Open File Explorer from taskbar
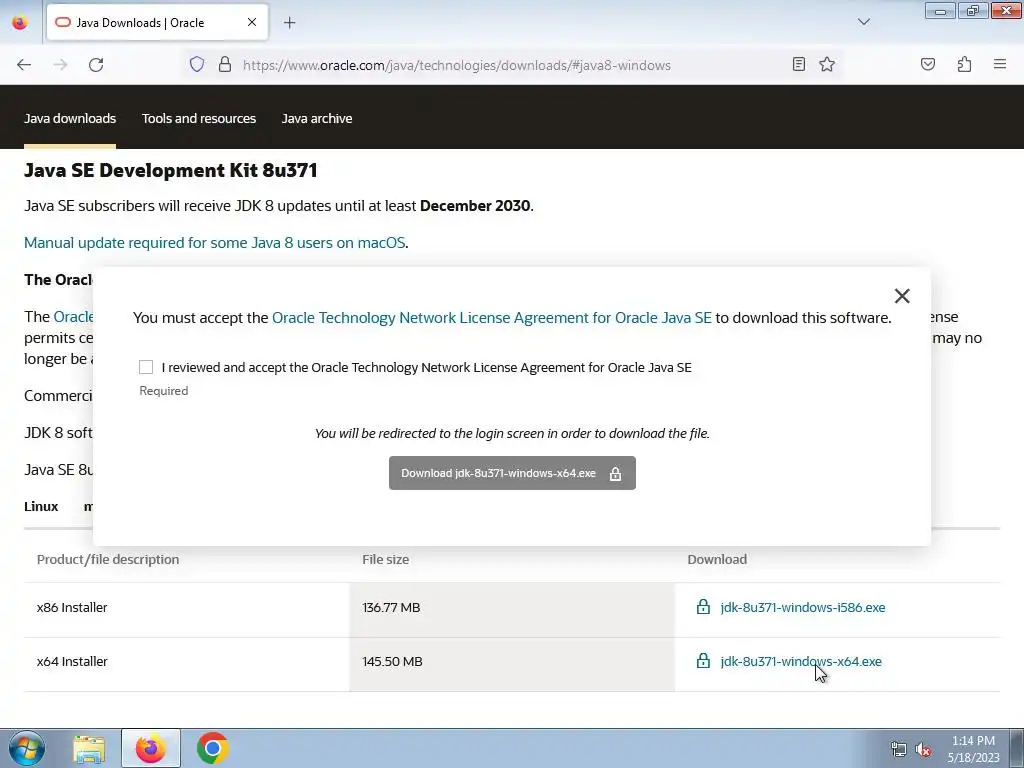 pos(89,749)
